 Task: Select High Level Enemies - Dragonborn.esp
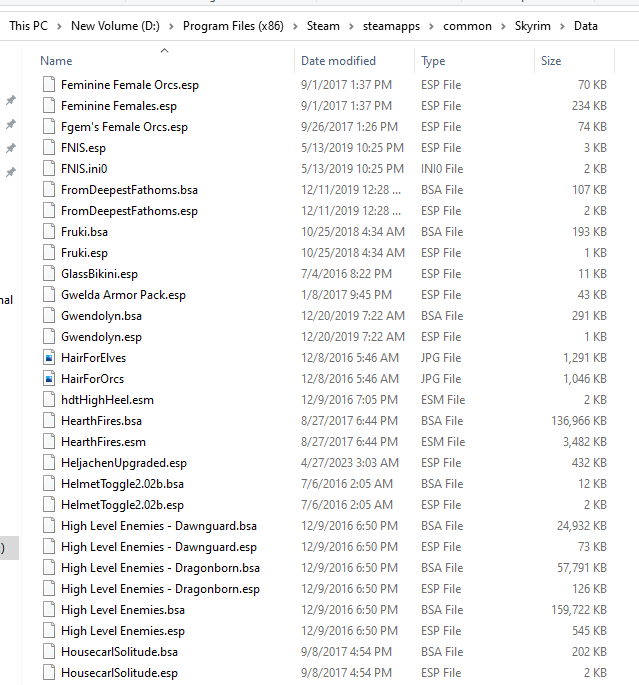coord(160,589)
